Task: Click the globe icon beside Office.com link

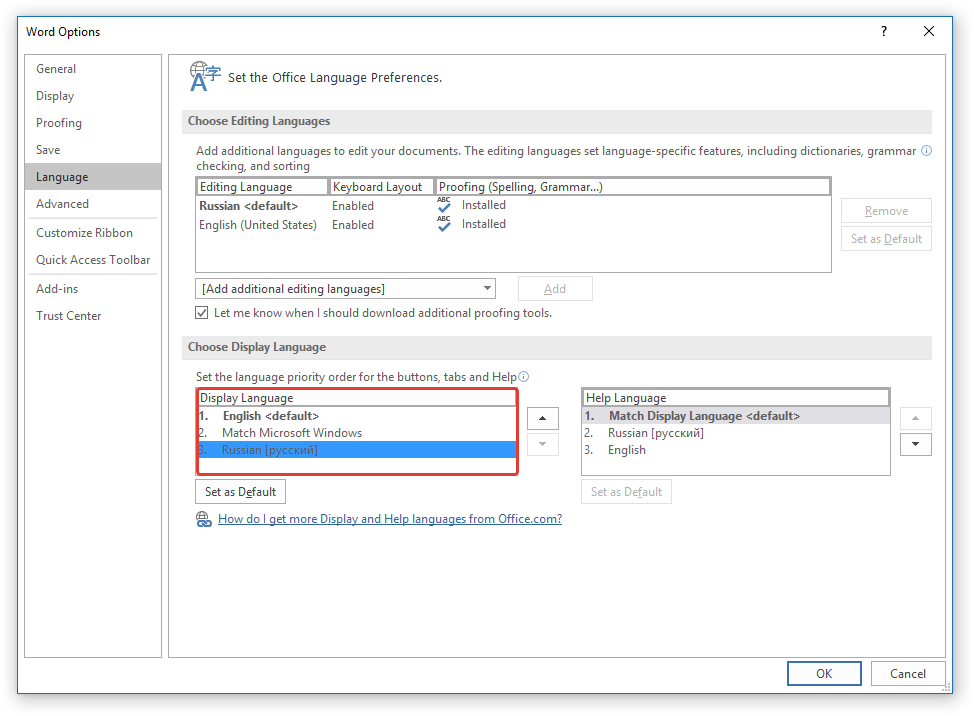Action: [204, 519]
